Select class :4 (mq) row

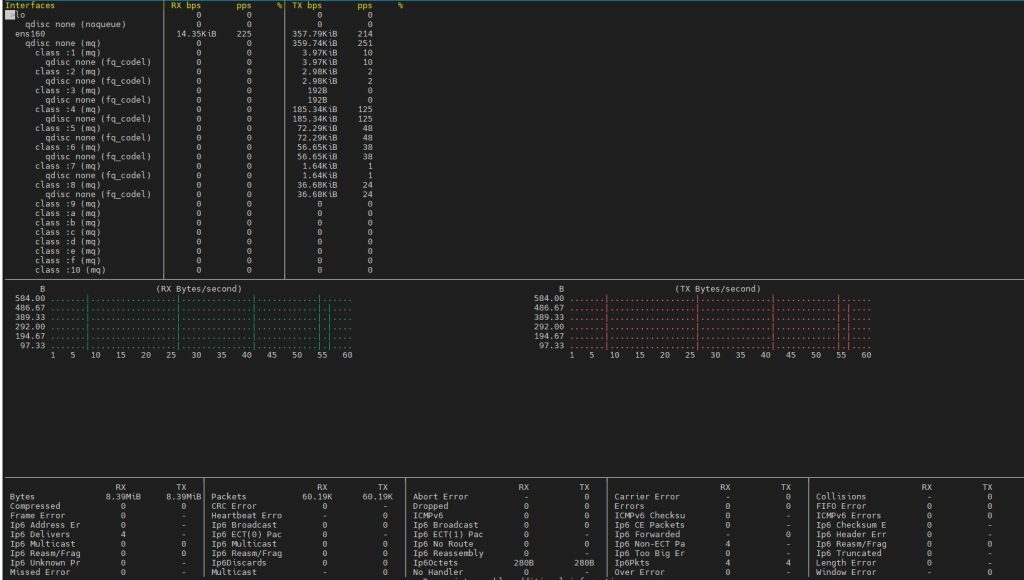66,109
